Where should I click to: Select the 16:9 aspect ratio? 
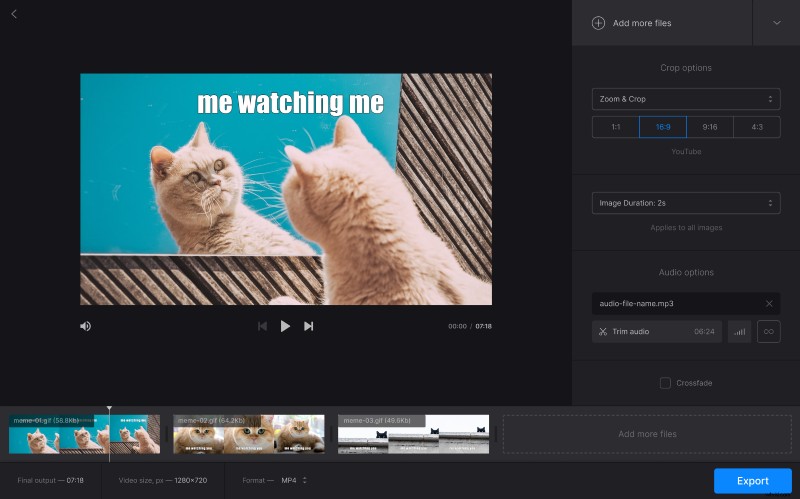point(663,127)
